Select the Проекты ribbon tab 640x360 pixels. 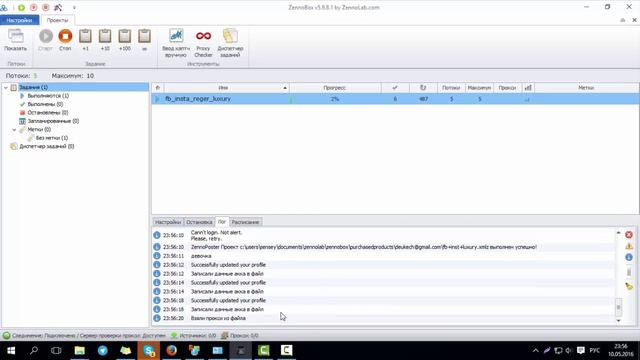(57, 20)
